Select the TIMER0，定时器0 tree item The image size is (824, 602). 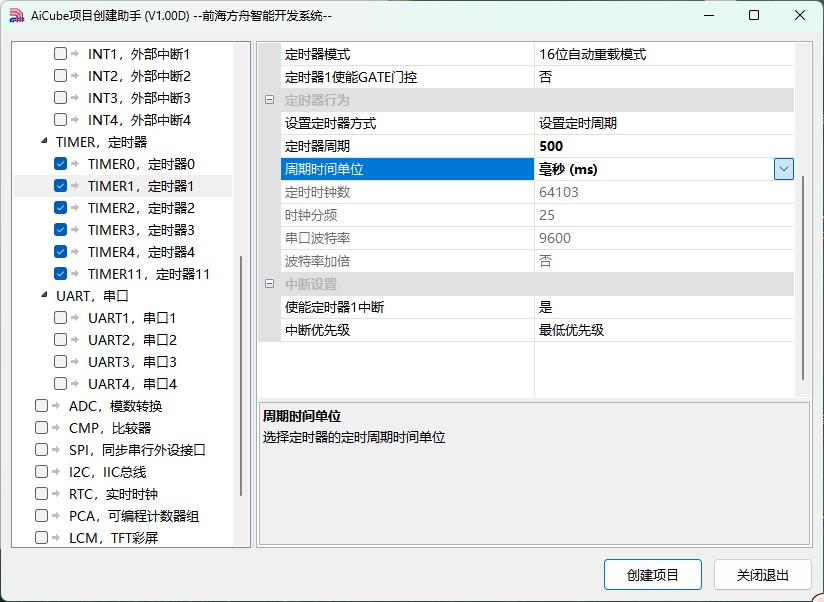point(141,164)
